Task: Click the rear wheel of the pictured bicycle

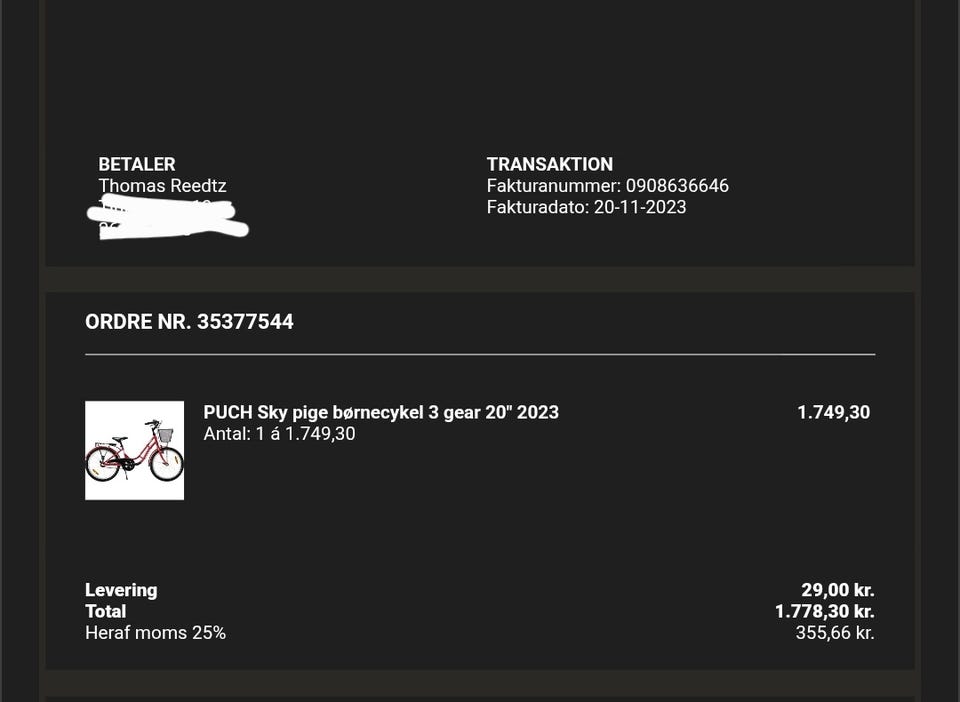Action: point(166,465)
